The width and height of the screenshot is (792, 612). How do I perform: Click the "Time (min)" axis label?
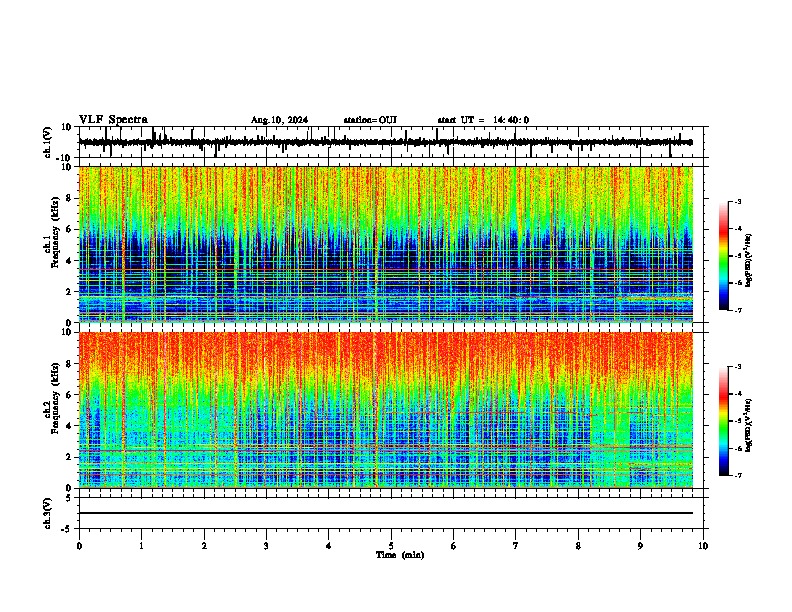(x=400, y=555)
